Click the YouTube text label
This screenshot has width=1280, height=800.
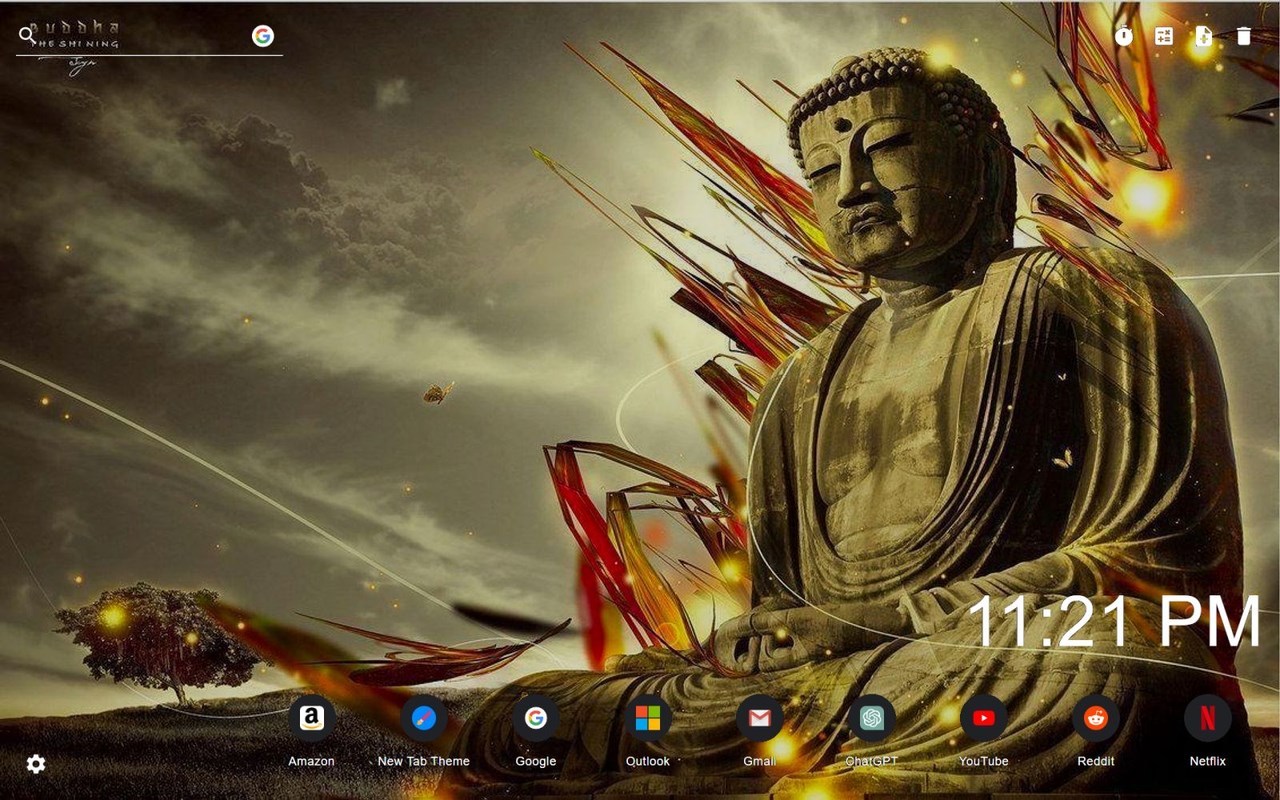point(984,761)
